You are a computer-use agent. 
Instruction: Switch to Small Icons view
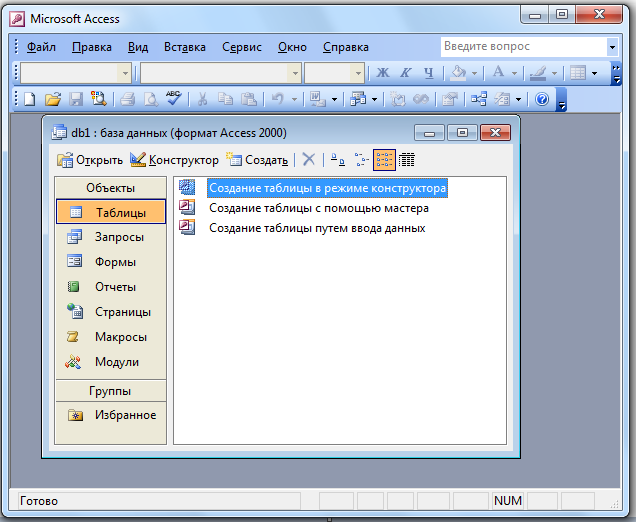pos(361,160)
